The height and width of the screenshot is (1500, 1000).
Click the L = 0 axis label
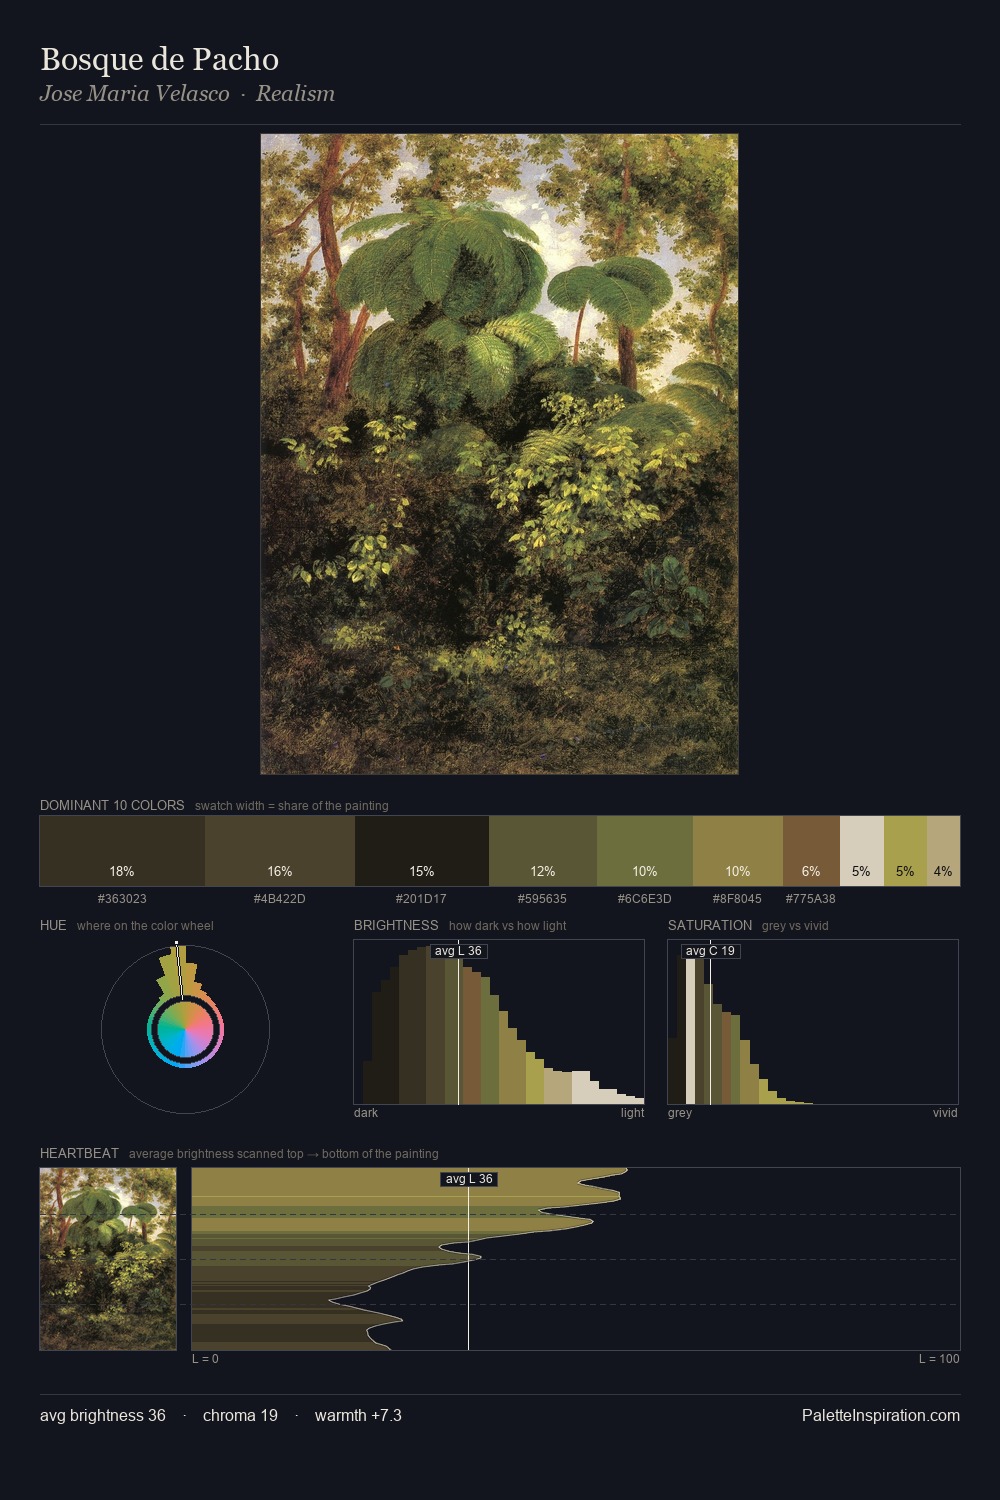[205, 1359]
